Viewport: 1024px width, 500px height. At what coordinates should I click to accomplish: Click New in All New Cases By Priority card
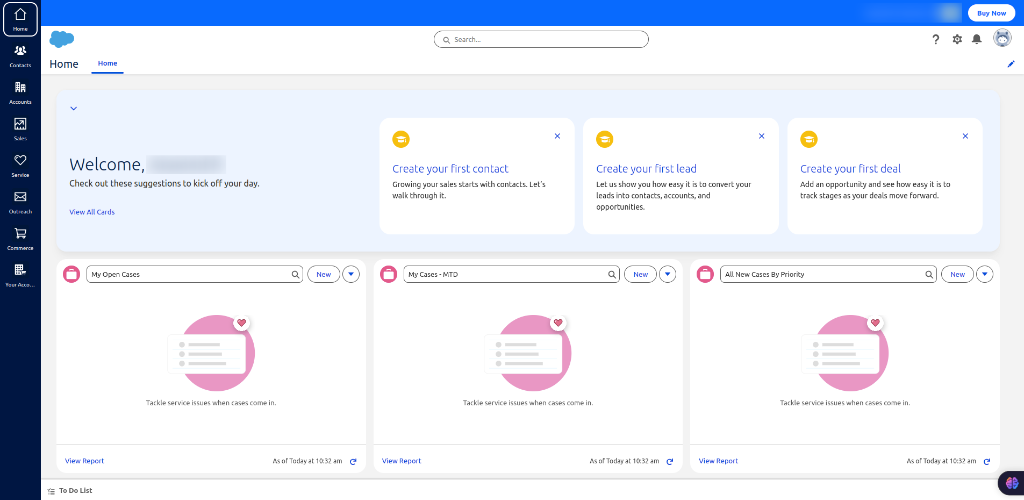[957, 274]
